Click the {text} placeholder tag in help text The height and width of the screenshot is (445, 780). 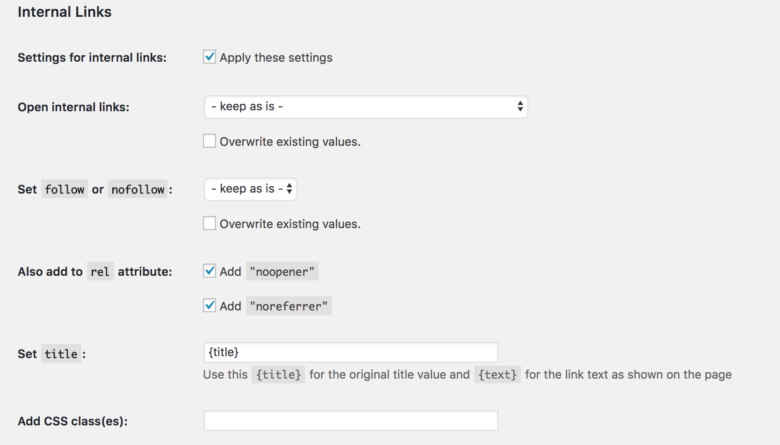tap(497, 374)
